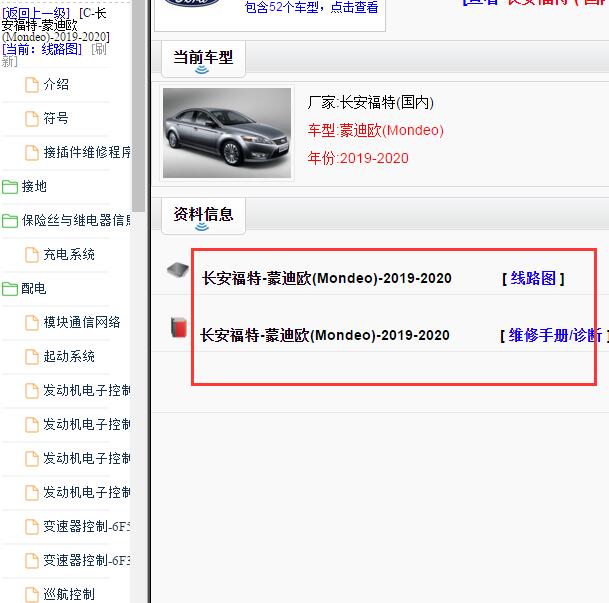This screenshot has height=603, width=609.
Task: Open the 线路图 link
Action: 533,278
